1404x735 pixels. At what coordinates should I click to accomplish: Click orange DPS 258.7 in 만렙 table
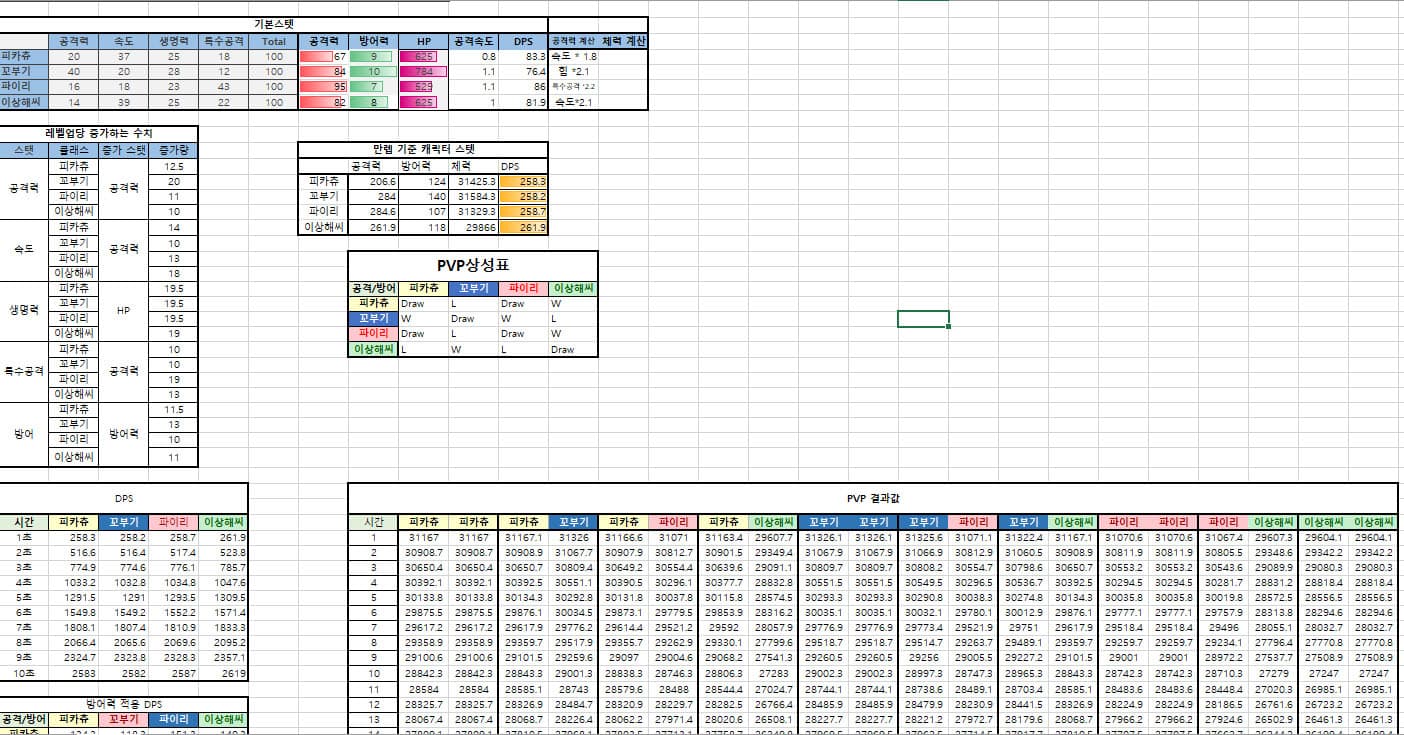[x=523, y=212]
